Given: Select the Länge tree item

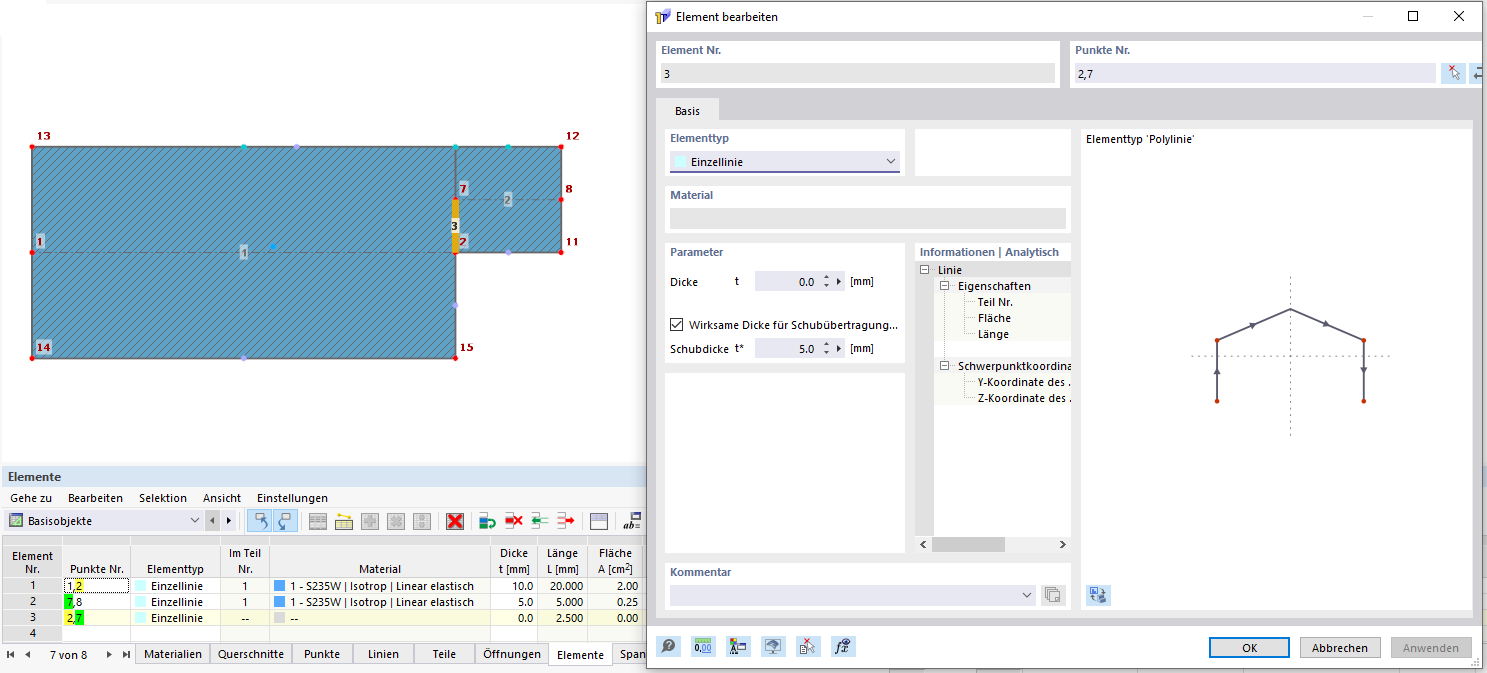Looking at the screenshot, I should tap(993, 334).
